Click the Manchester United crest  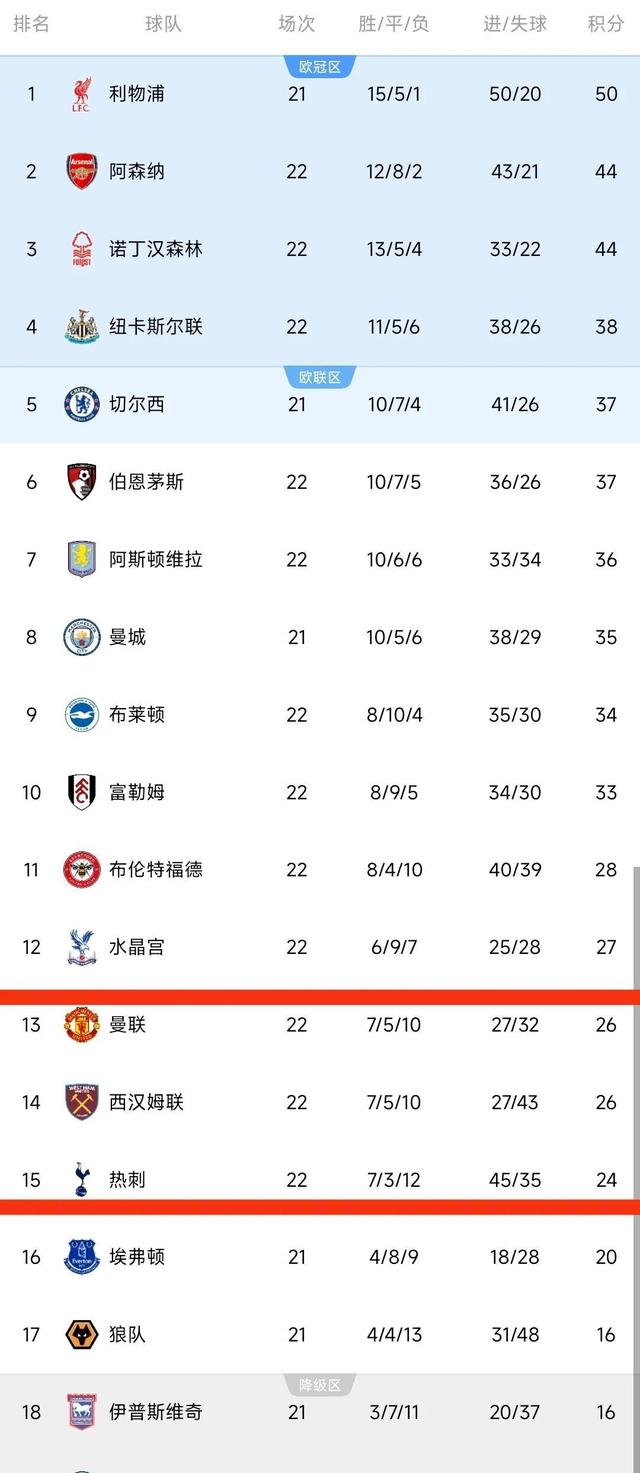[82, 1024]
